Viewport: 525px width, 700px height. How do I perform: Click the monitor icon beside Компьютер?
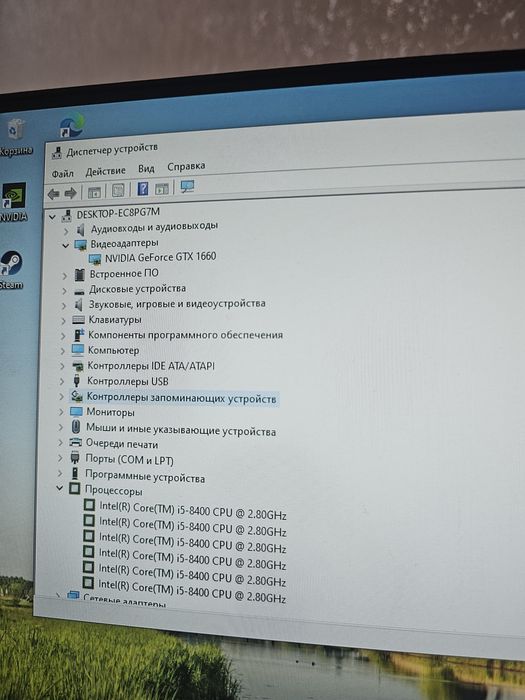coord(78,350)
